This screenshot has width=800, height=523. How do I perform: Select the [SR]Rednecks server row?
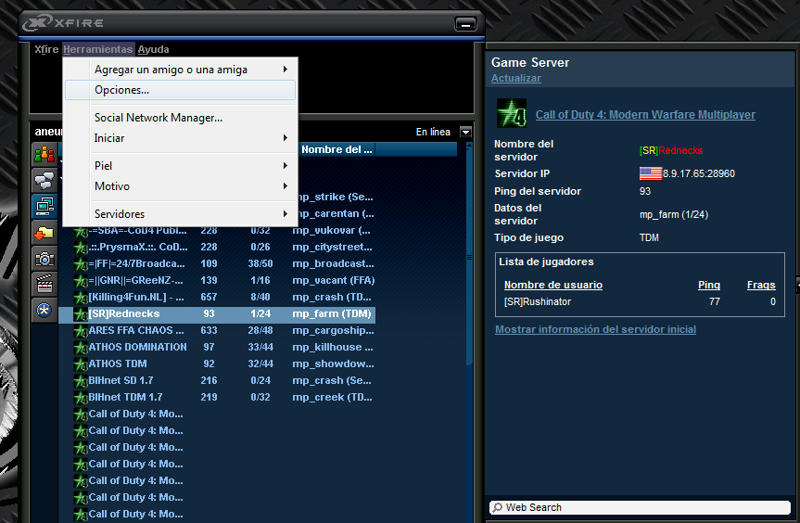(x=217, y=314)
